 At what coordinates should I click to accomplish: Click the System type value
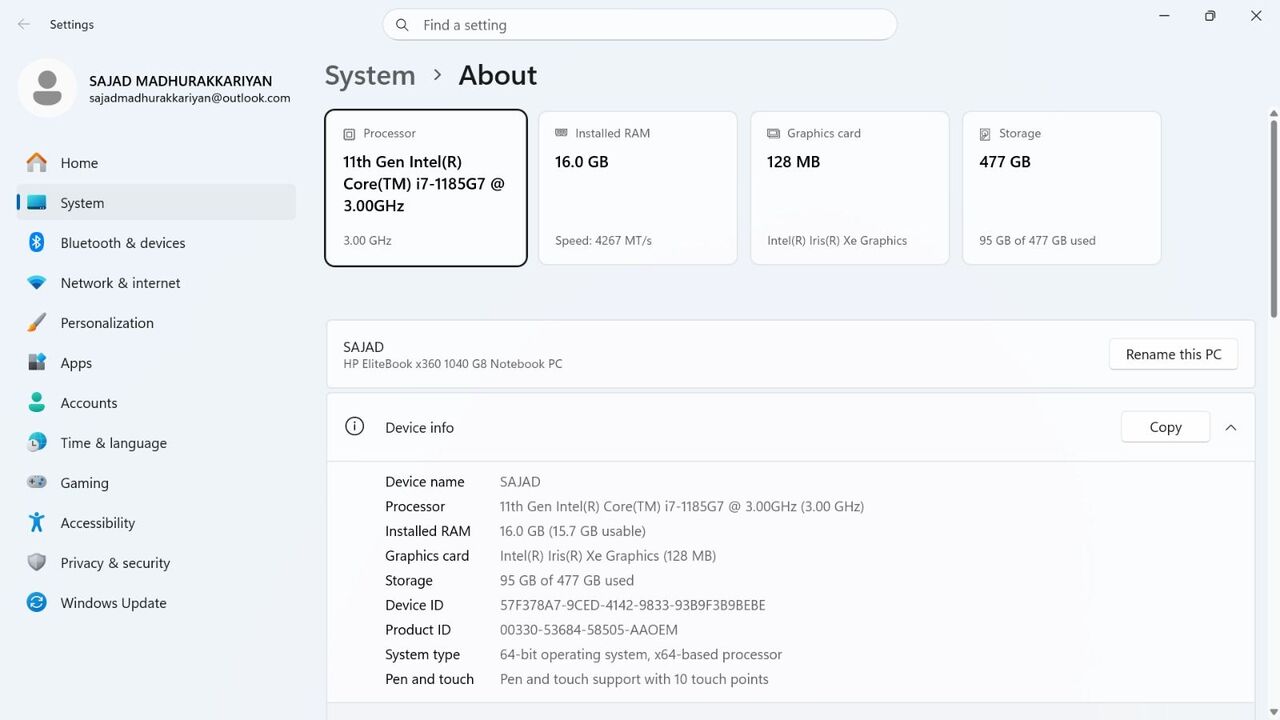[x=641, y=655]
